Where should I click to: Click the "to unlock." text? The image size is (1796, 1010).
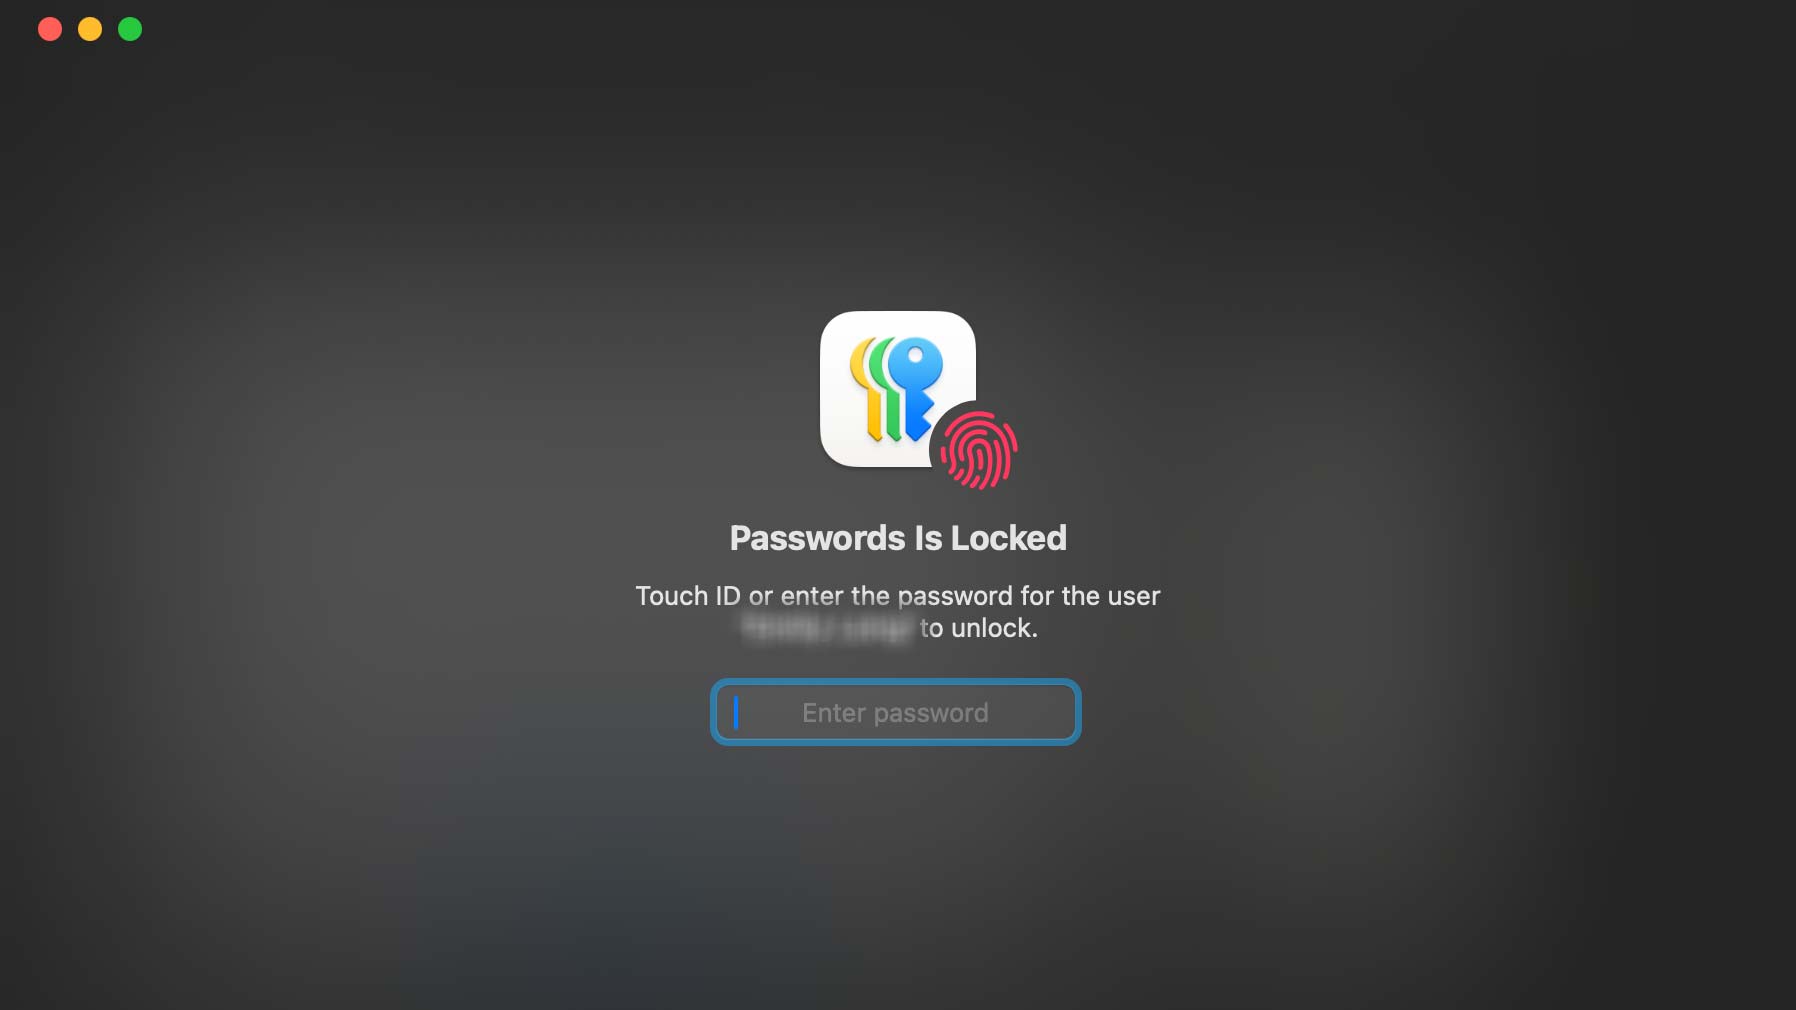tap(979, 628)
